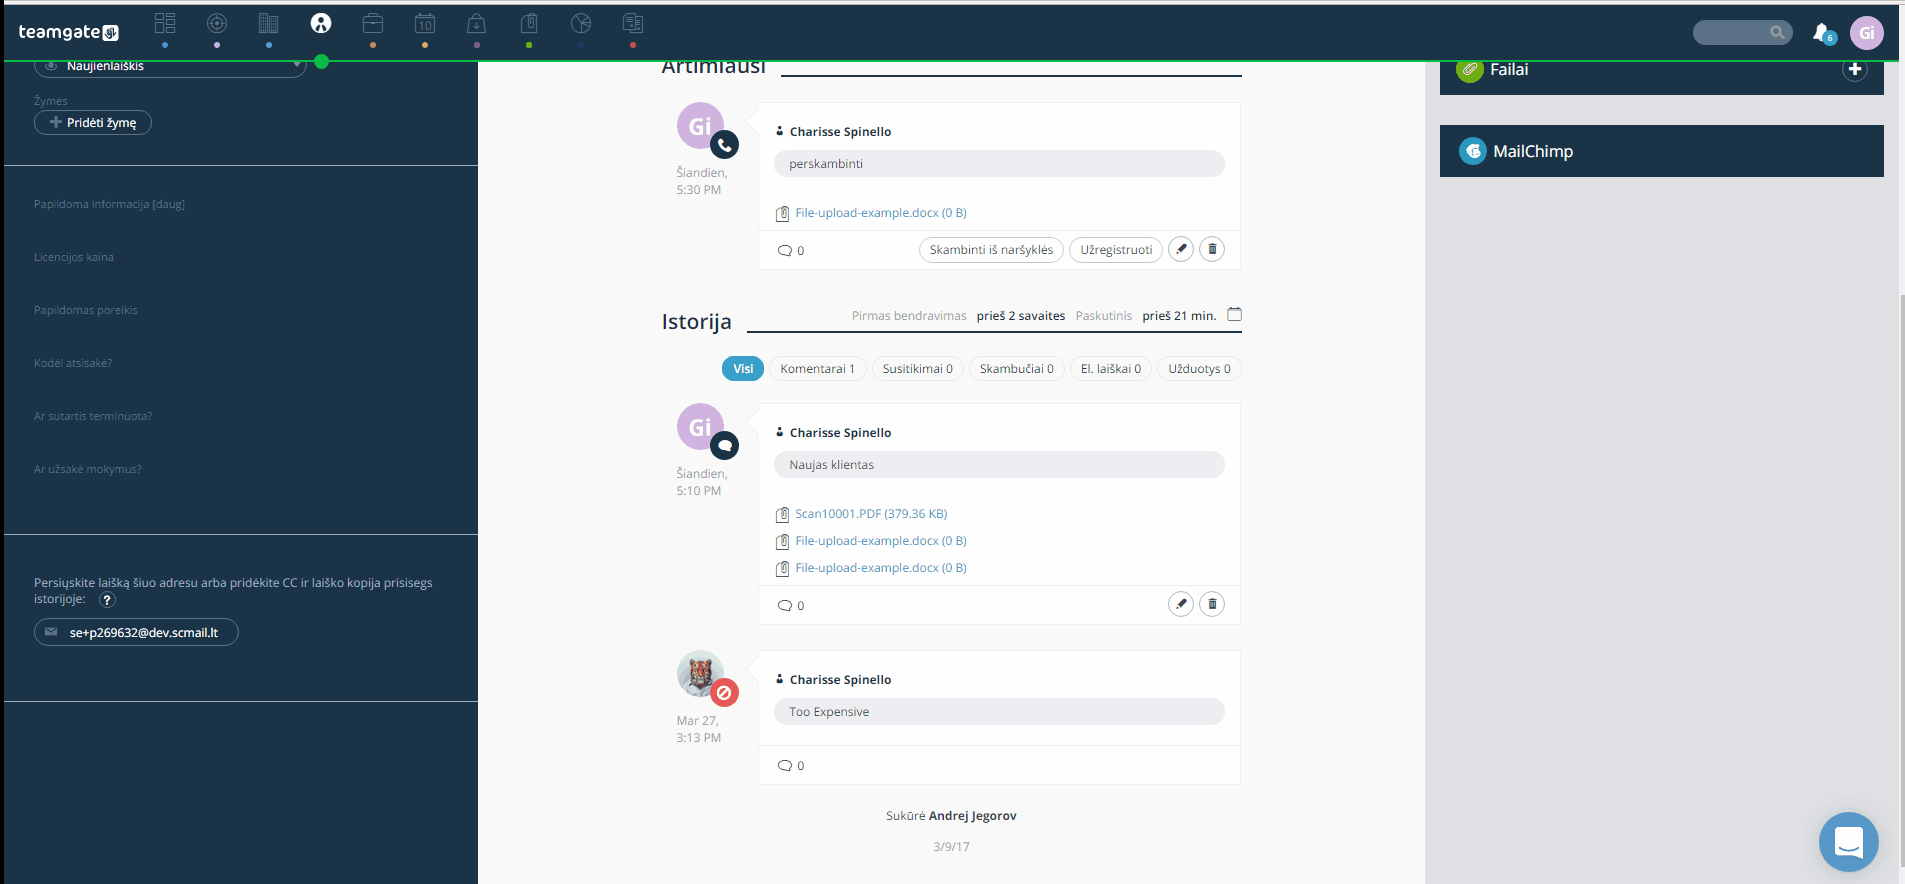This screenshot has height=884, width=1905.
Task: Select the Visi history filter
Action: coord(743,369)
